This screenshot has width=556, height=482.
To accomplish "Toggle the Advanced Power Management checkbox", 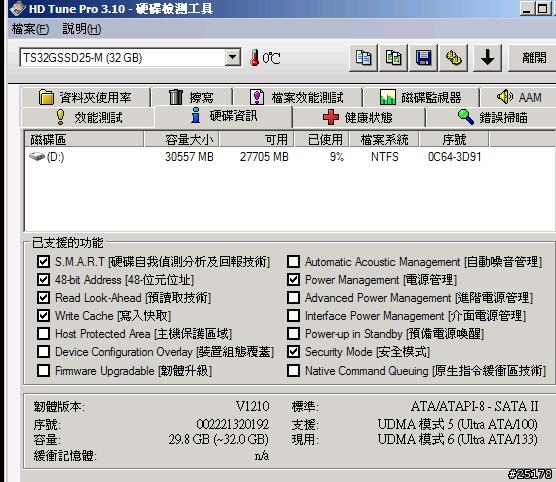I will pos(293,298).
